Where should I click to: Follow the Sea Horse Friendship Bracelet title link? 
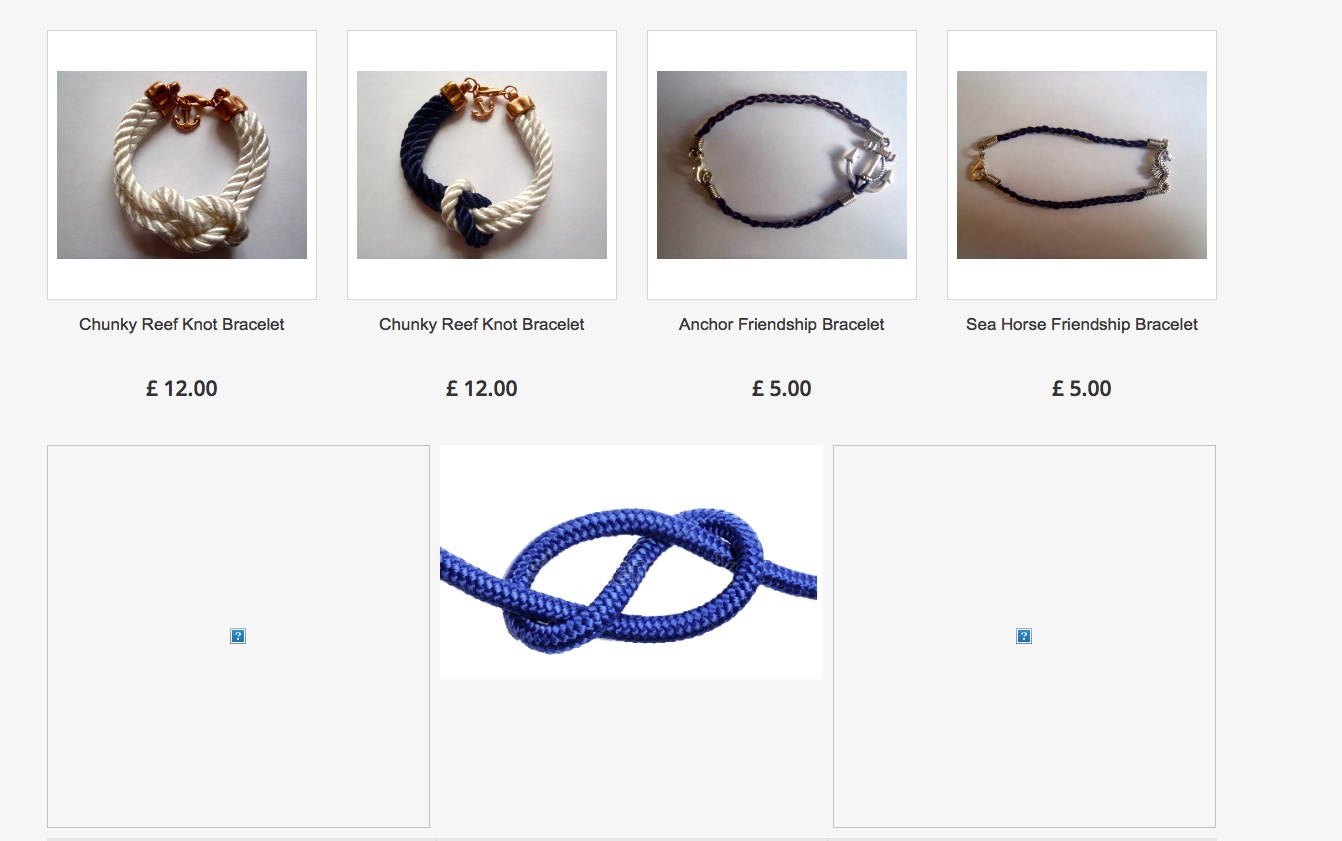[1082, 324]
